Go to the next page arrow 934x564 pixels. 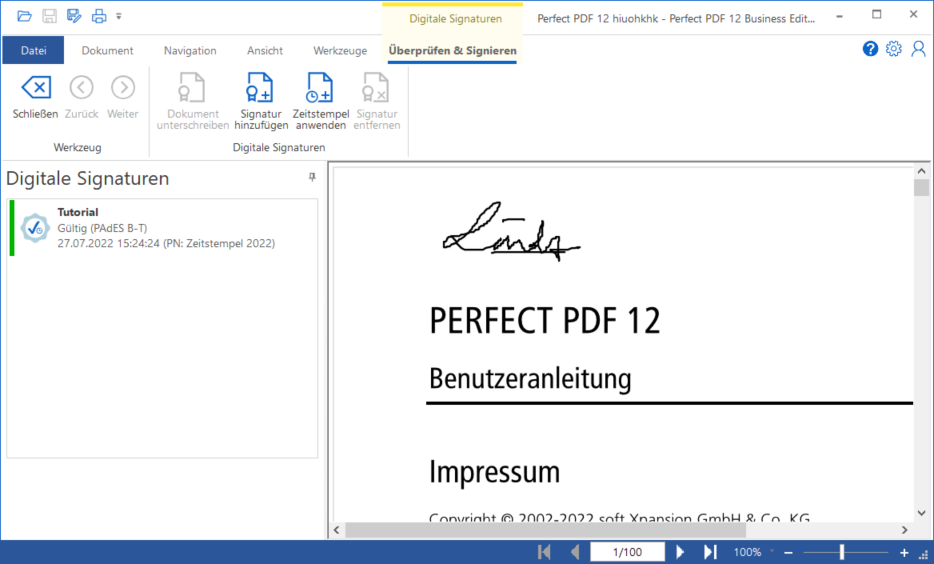pyautogui.click(x=680, y=552)
